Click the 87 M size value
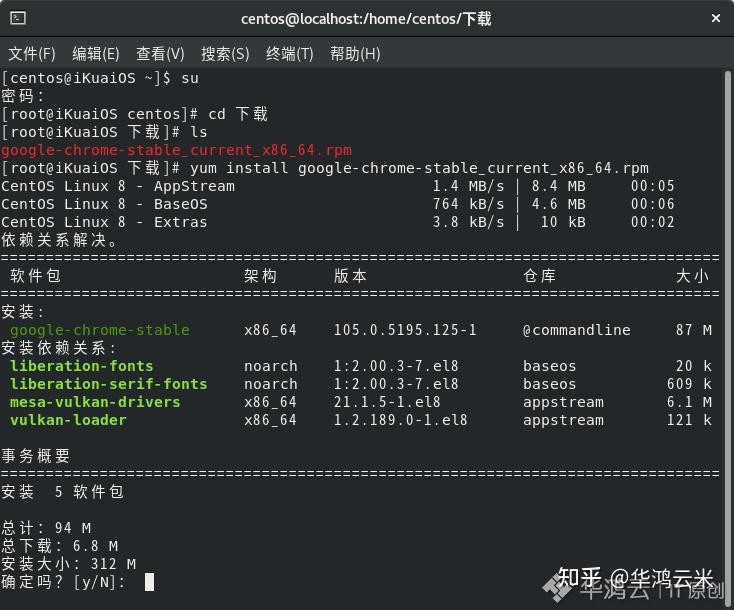This screenshot has width=734, height=610. (694, 330)
